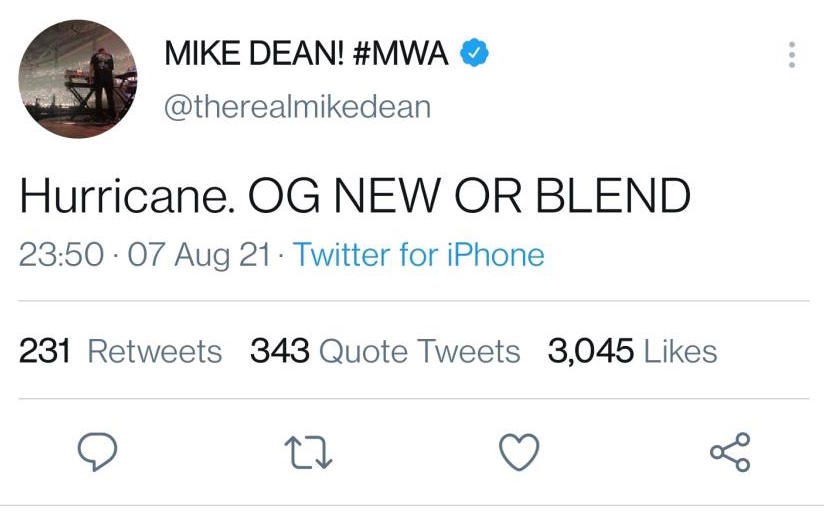
Task: Like the tweet with the heart icon
Action: 519,452
